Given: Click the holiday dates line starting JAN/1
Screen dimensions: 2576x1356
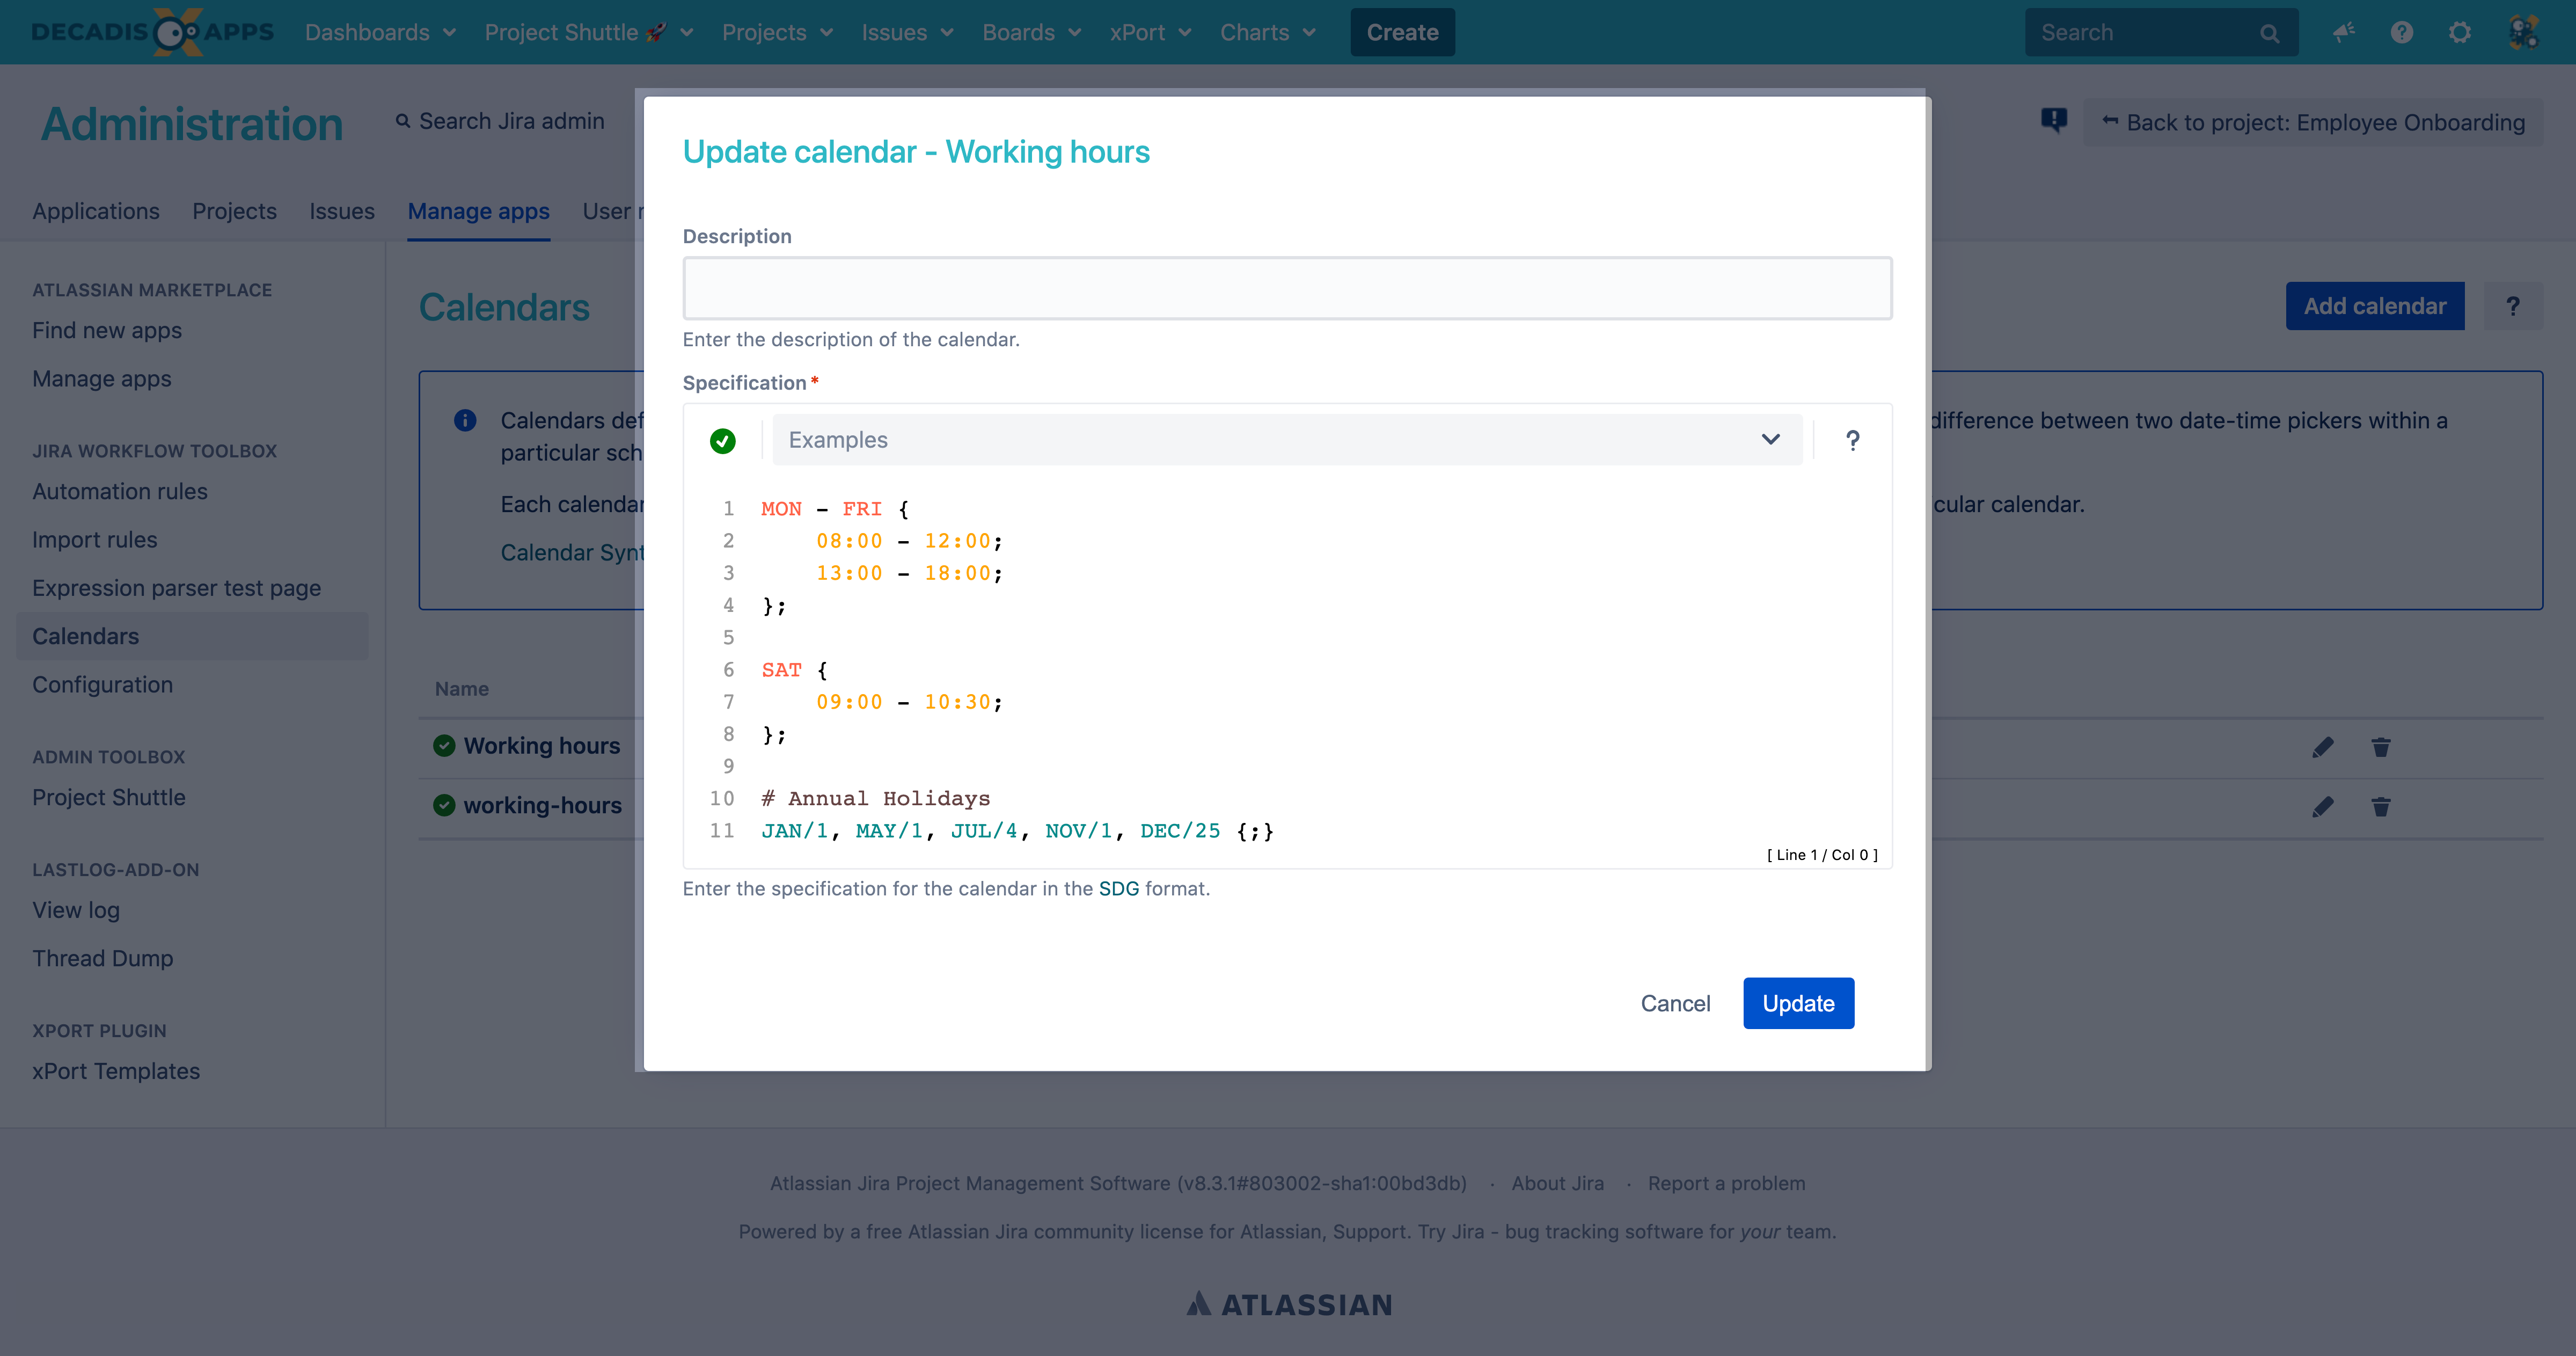Looking at the screenshot, I should pos(1017,831).
